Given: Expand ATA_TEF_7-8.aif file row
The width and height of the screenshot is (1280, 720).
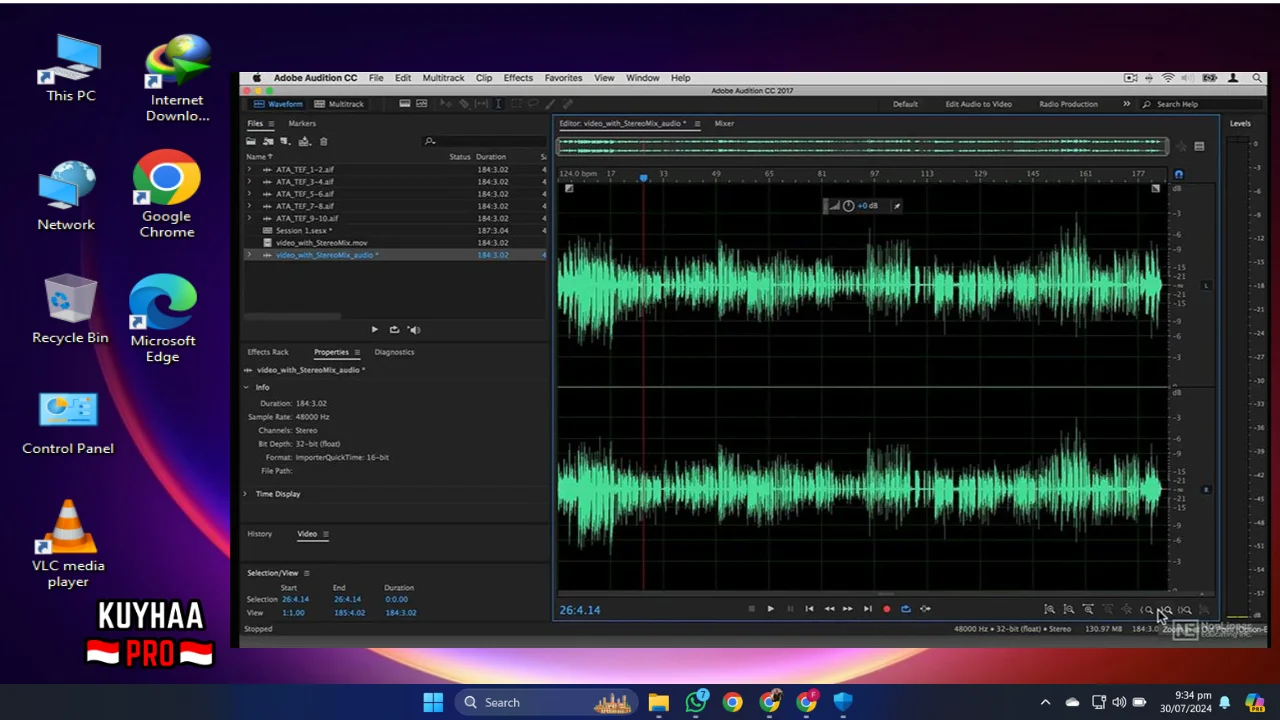Looking at the screenshot, I should (249, 206).
